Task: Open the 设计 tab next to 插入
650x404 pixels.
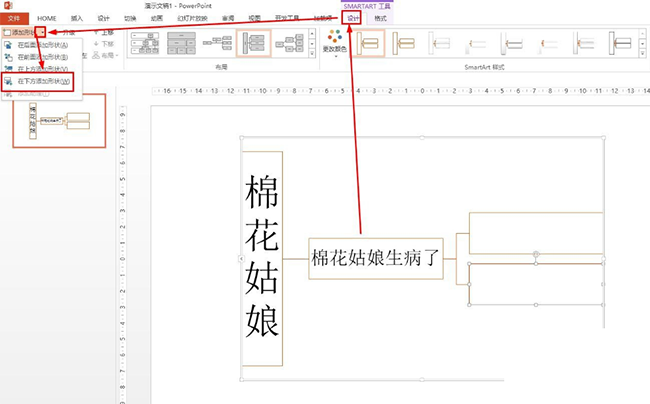Action: 103,19
